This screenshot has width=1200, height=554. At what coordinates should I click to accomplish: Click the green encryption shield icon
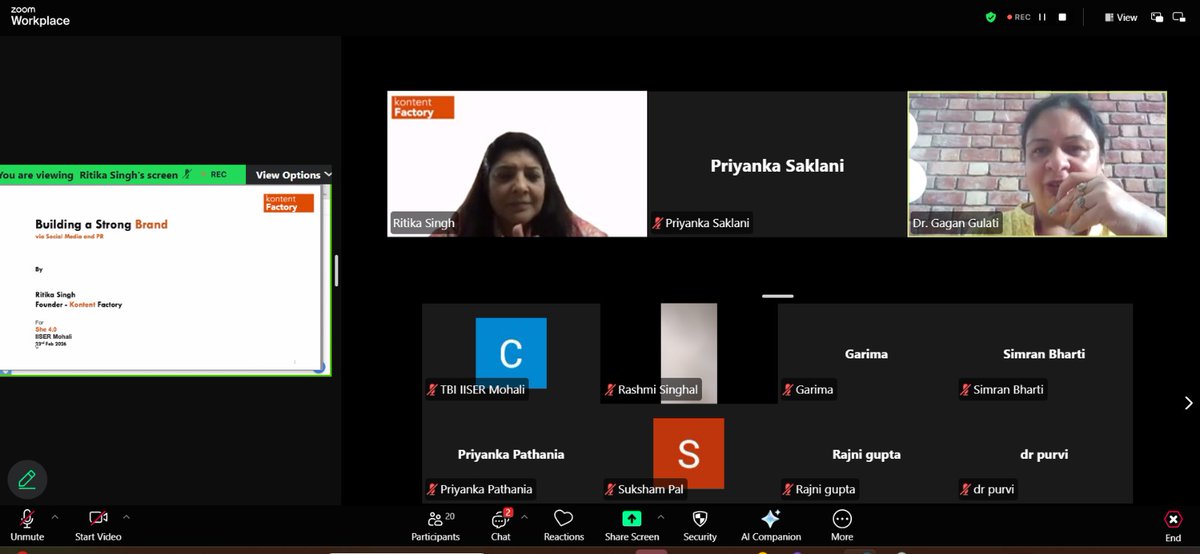coord(991,17)
